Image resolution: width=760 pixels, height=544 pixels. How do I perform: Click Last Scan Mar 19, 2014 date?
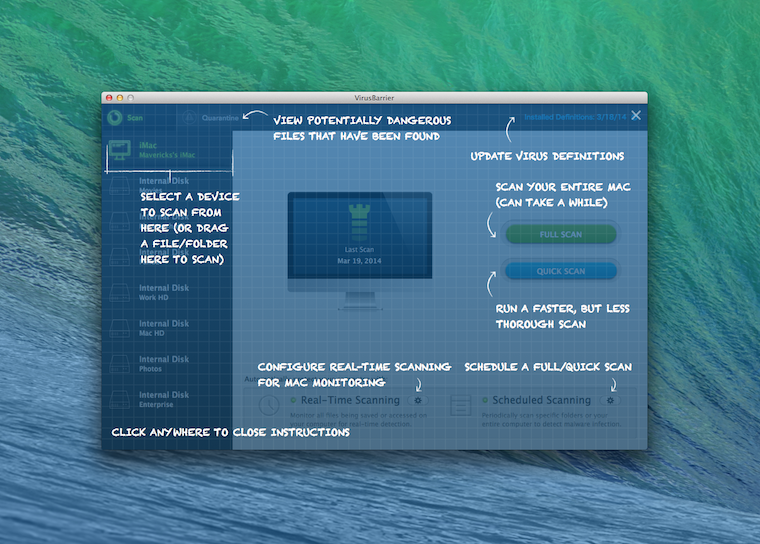pos(359,261)
